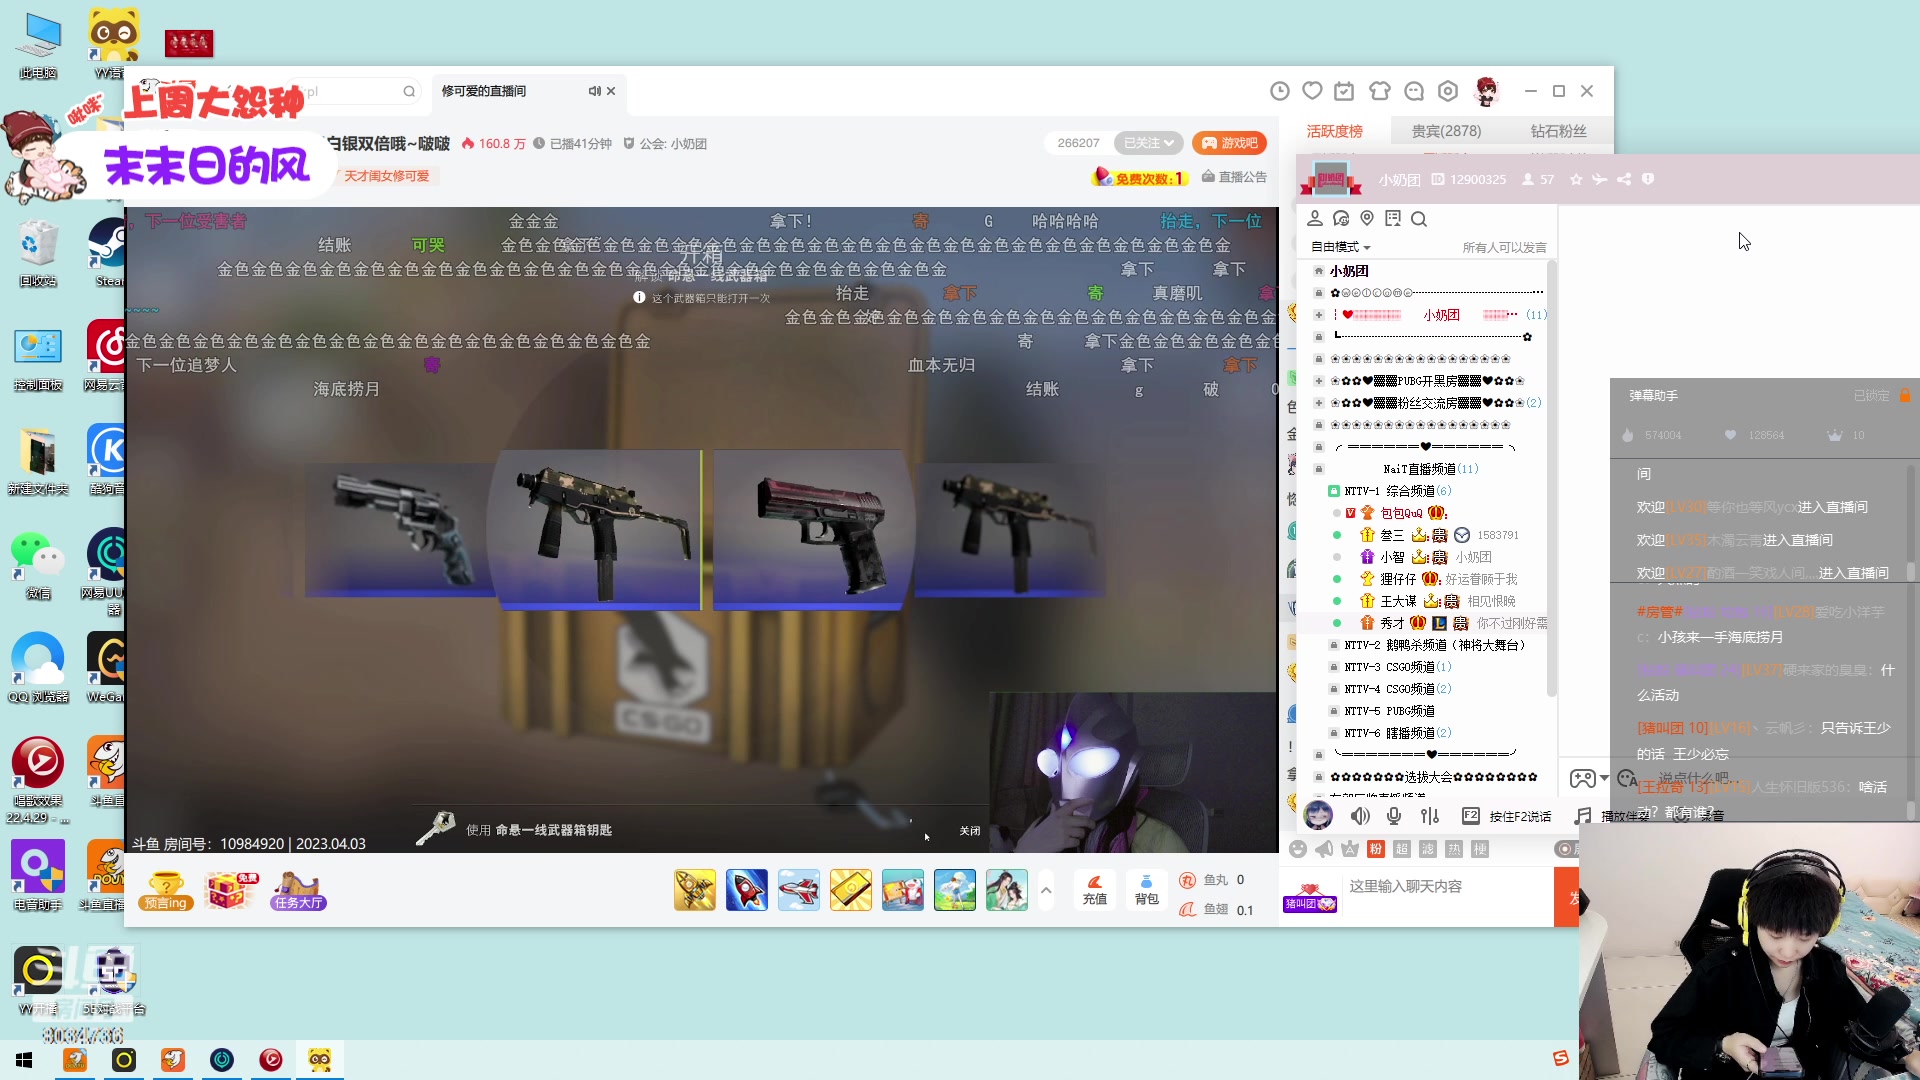The width and height of the screenshot is (1920, 1080).
Task: Switch to the 活跃度榜 tab
Action: [1334, 131]
